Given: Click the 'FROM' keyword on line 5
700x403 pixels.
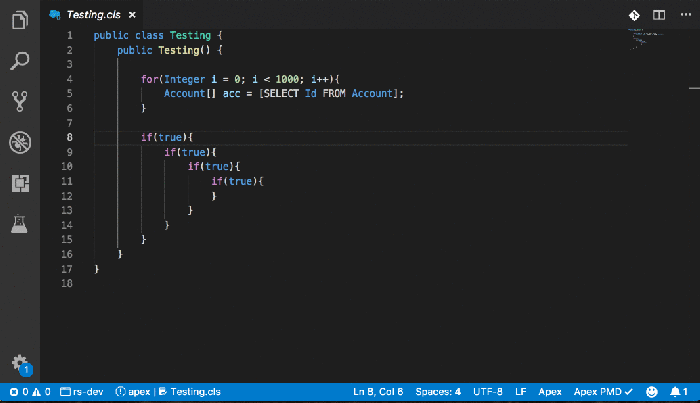Looking at the screenshot, I should (333, 93).
